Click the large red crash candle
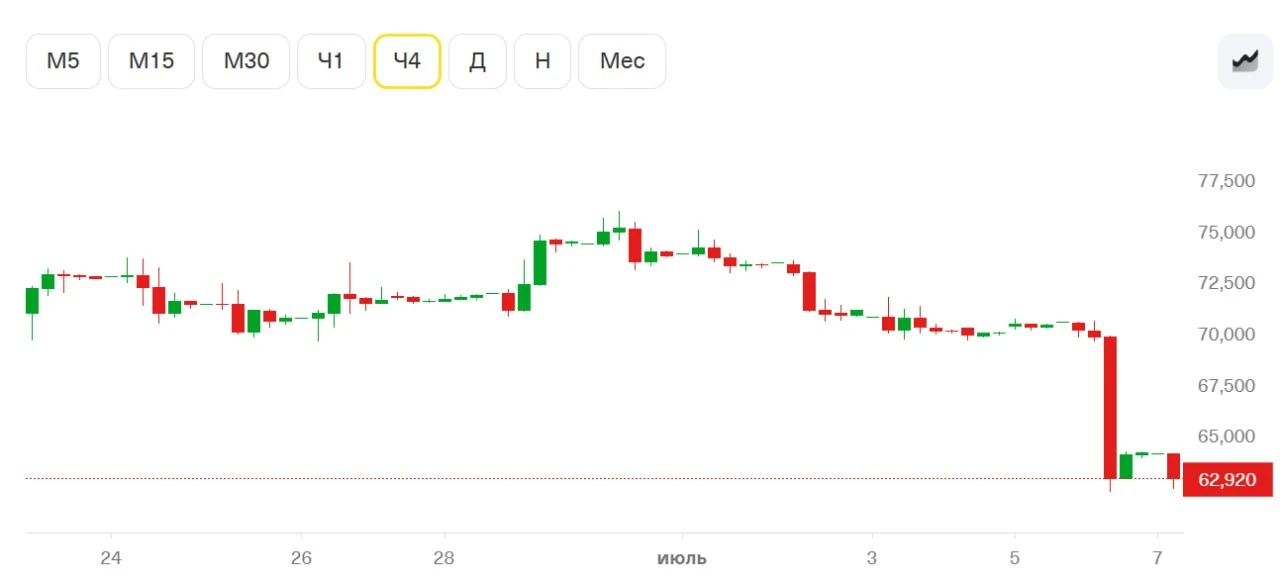This screenshot has height=584, width=1280. click(x=1109, y=407)
